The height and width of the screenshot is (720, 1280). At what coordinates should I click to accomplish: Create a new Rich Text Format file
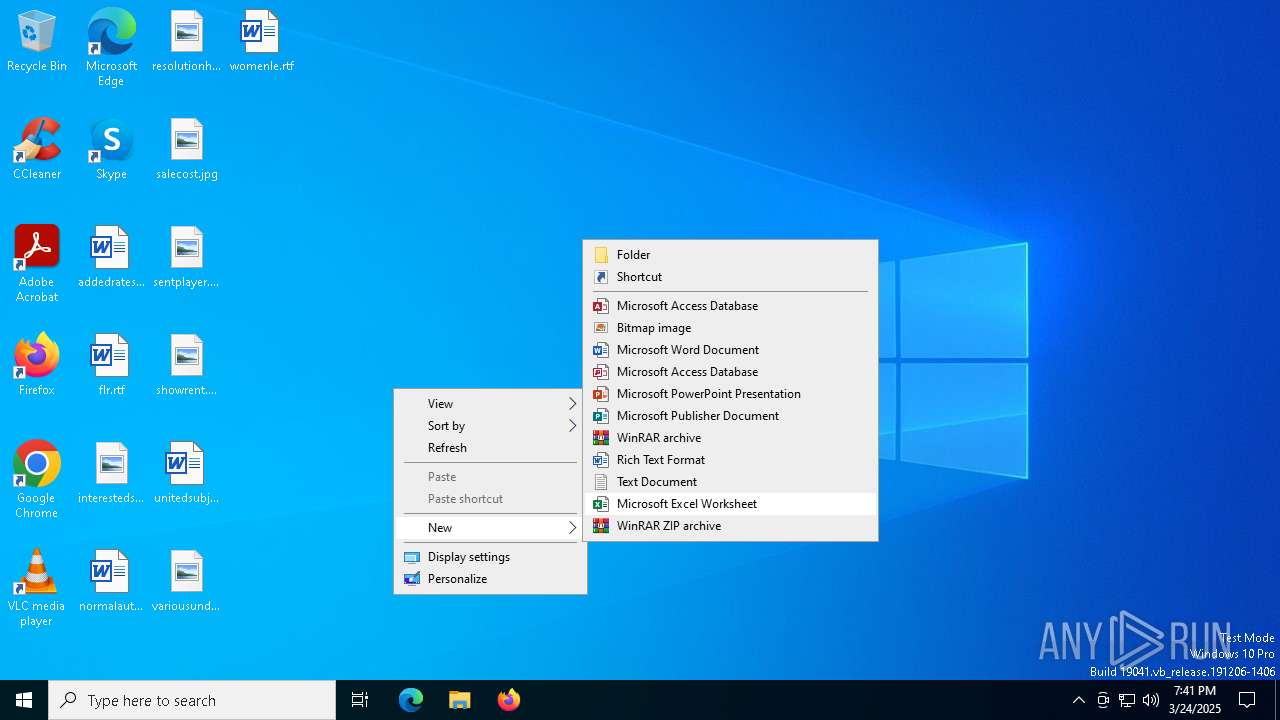tap(730, 460)
